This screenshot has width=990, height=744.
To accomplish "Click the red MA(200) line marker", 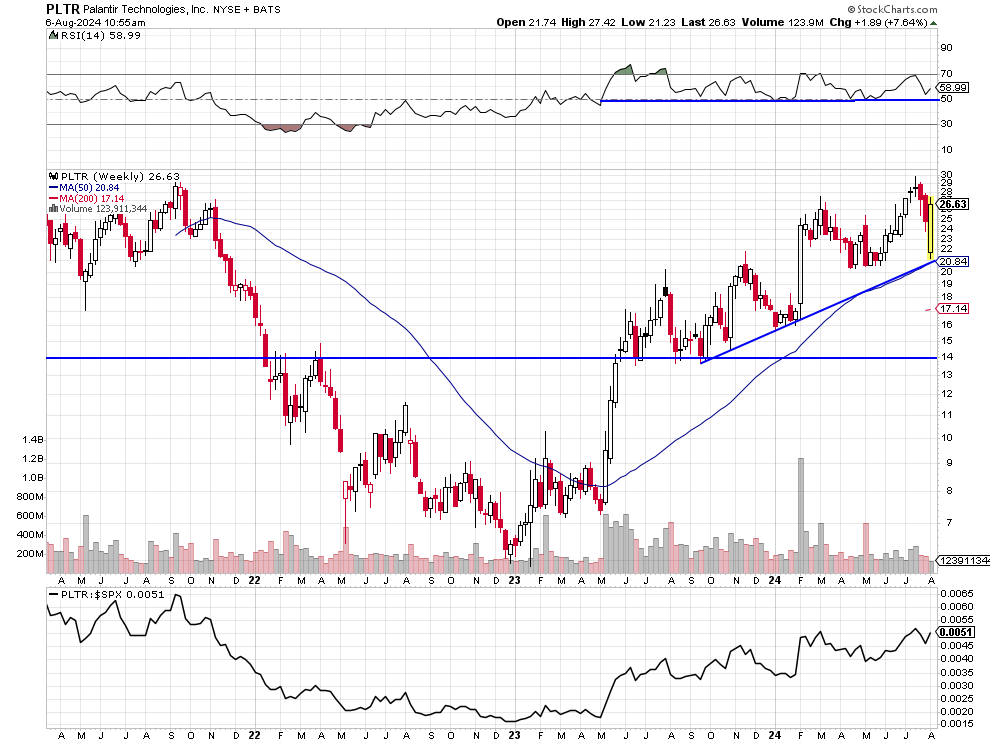I will pyautogui.click(x=54, y=198).
